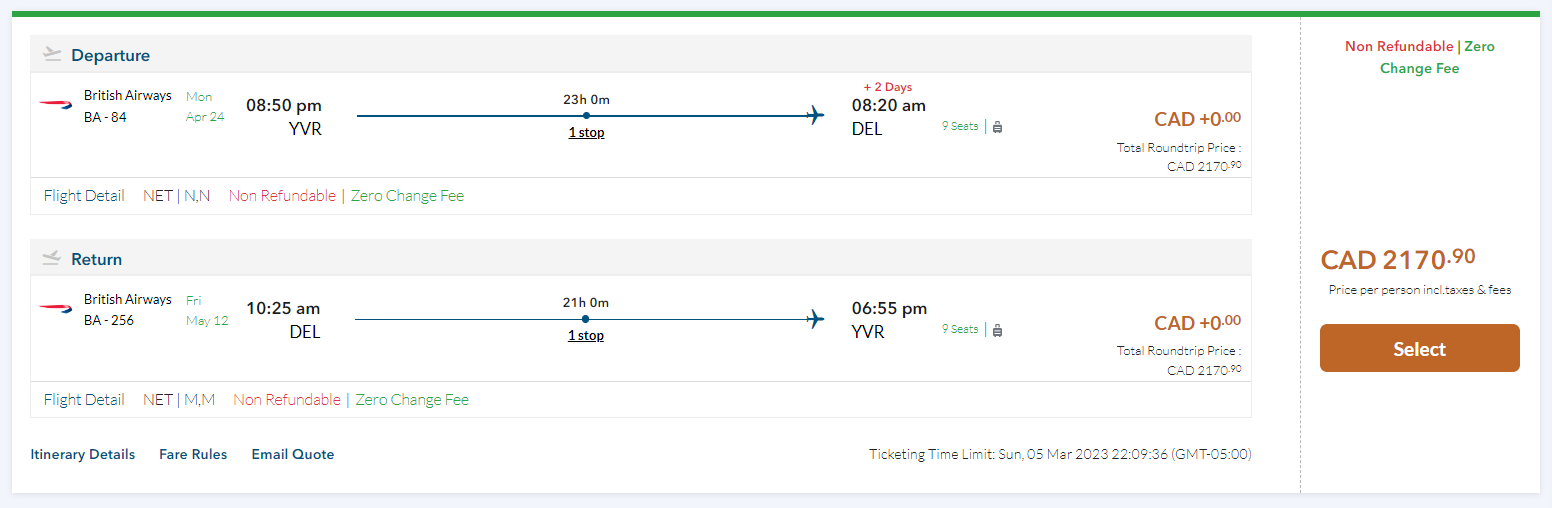
Task: Show the 1 stop info for YVR-DEL
Action: [x=586, y=132]
